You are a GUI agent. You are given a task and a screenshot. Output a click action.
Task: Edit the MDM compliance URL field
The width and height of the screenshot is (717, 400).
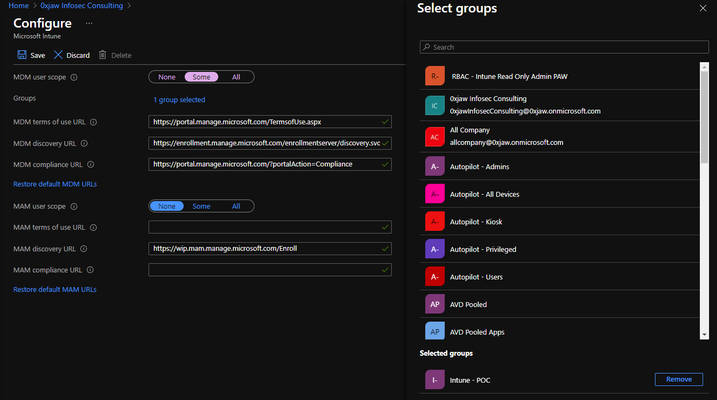(270, 164)
